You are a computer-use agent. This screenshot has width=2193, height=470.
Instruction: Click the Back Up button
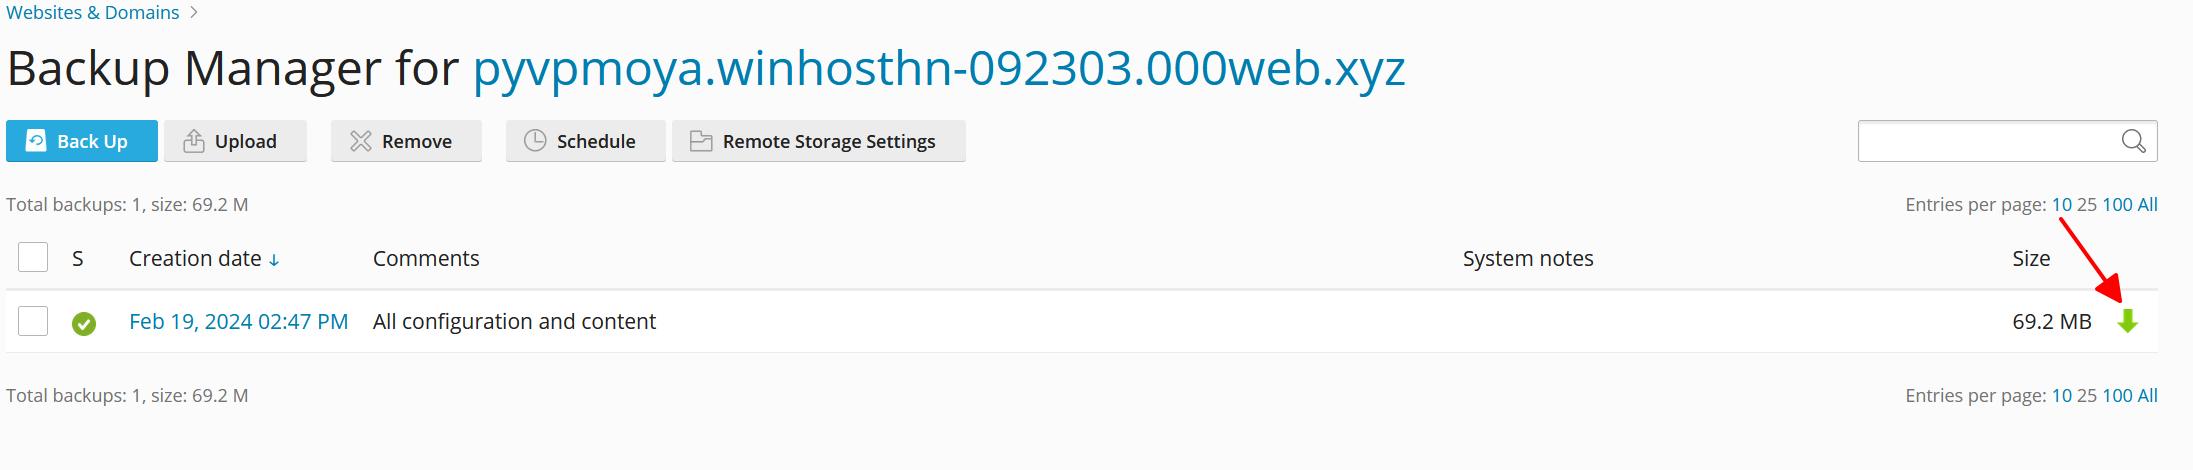(x=82, y=141)
